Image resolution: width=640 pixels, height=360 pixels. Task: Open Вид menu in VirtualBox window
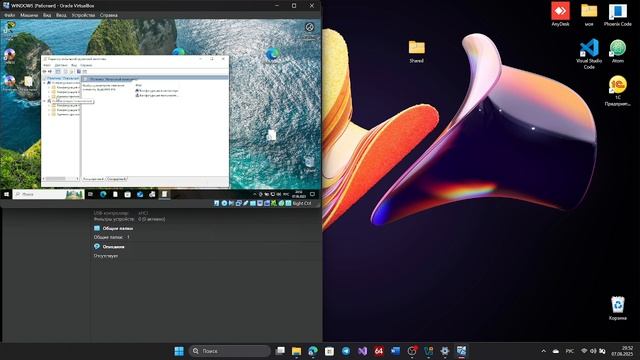47,15
